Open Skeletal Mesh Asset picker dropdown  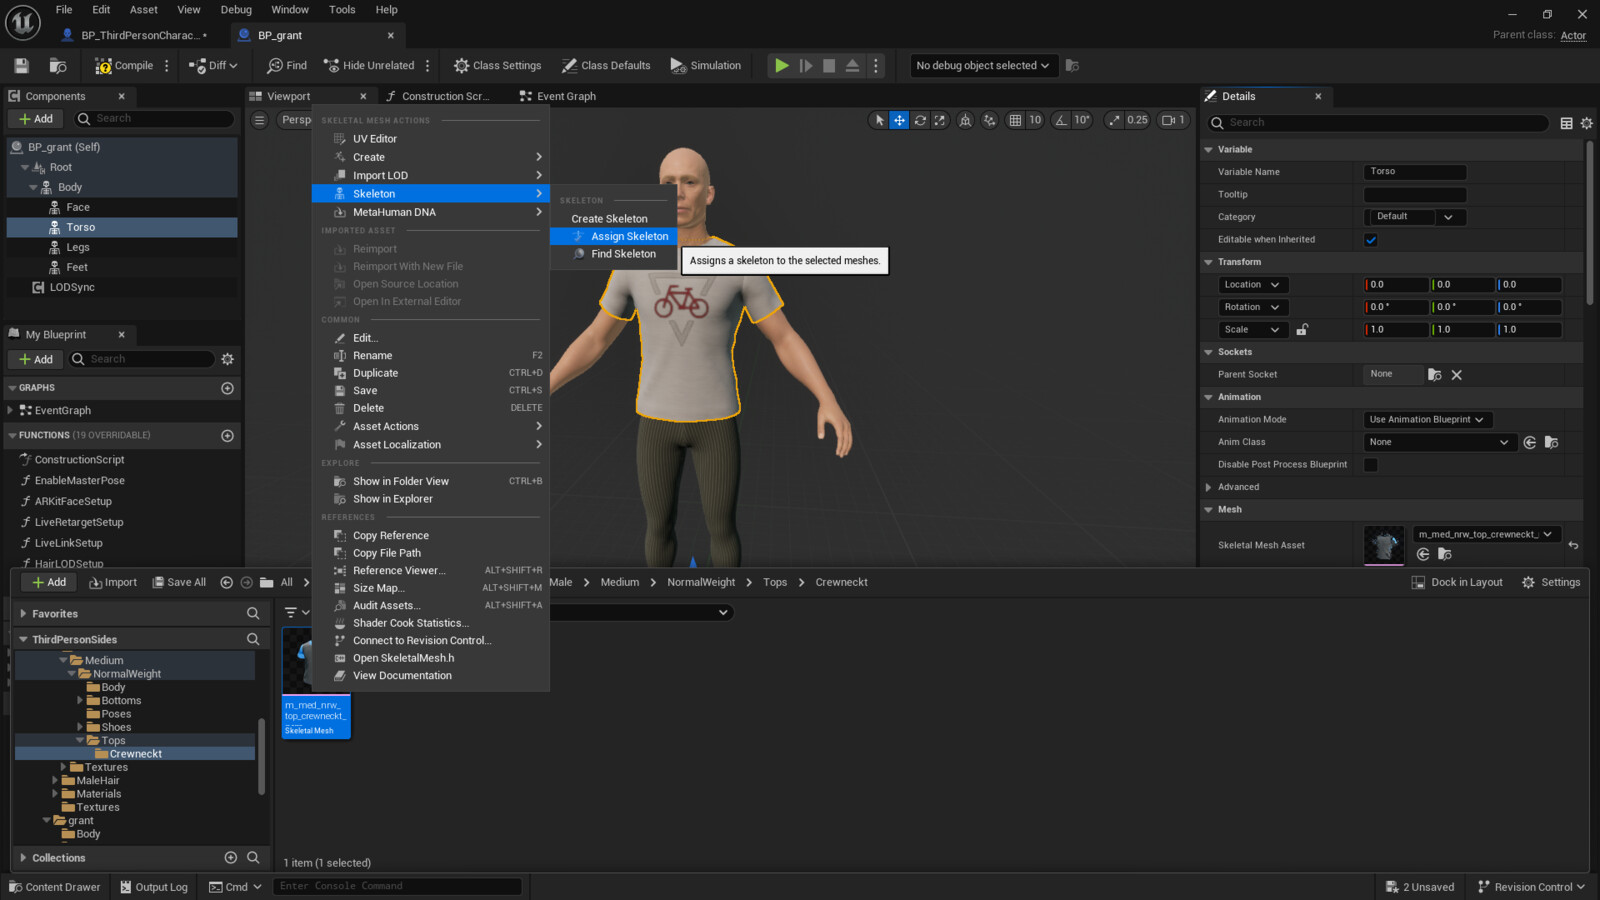coord(1486,534)
